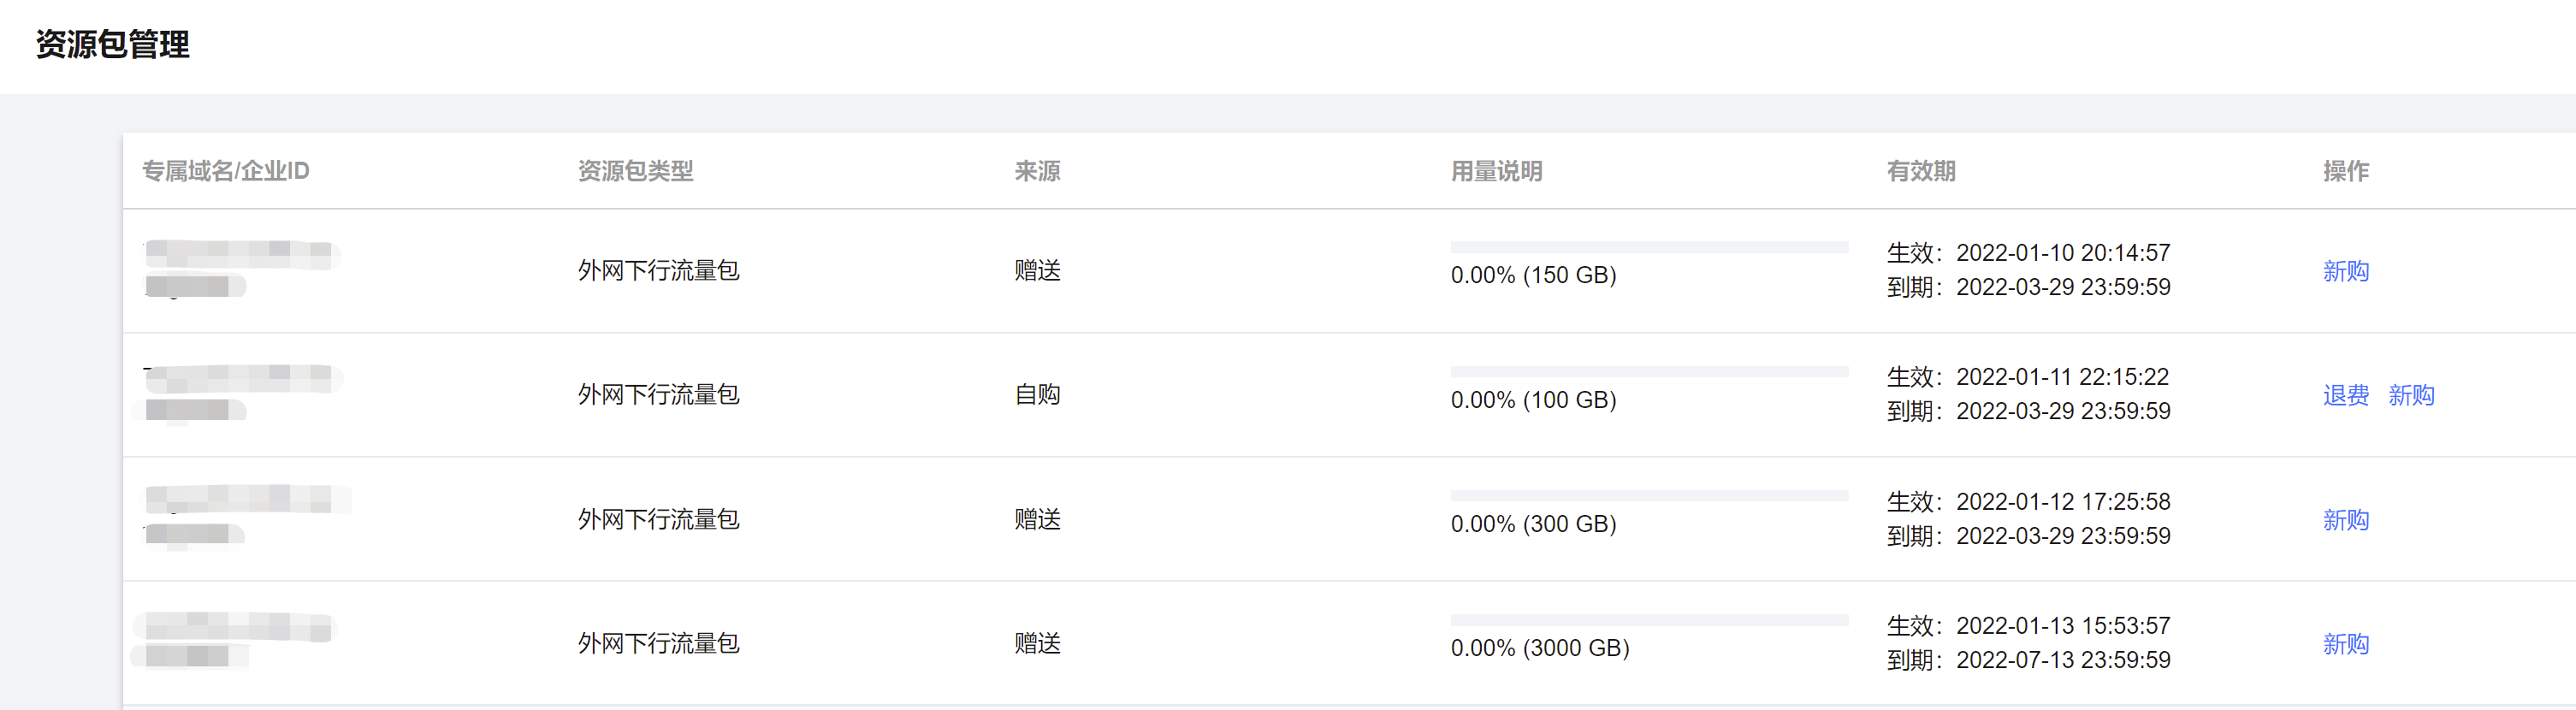This screenshot has width=2576, height=710.
Task: Click the 用量说明 column header
Action: pyautogui.click(x=1496, y=171)
